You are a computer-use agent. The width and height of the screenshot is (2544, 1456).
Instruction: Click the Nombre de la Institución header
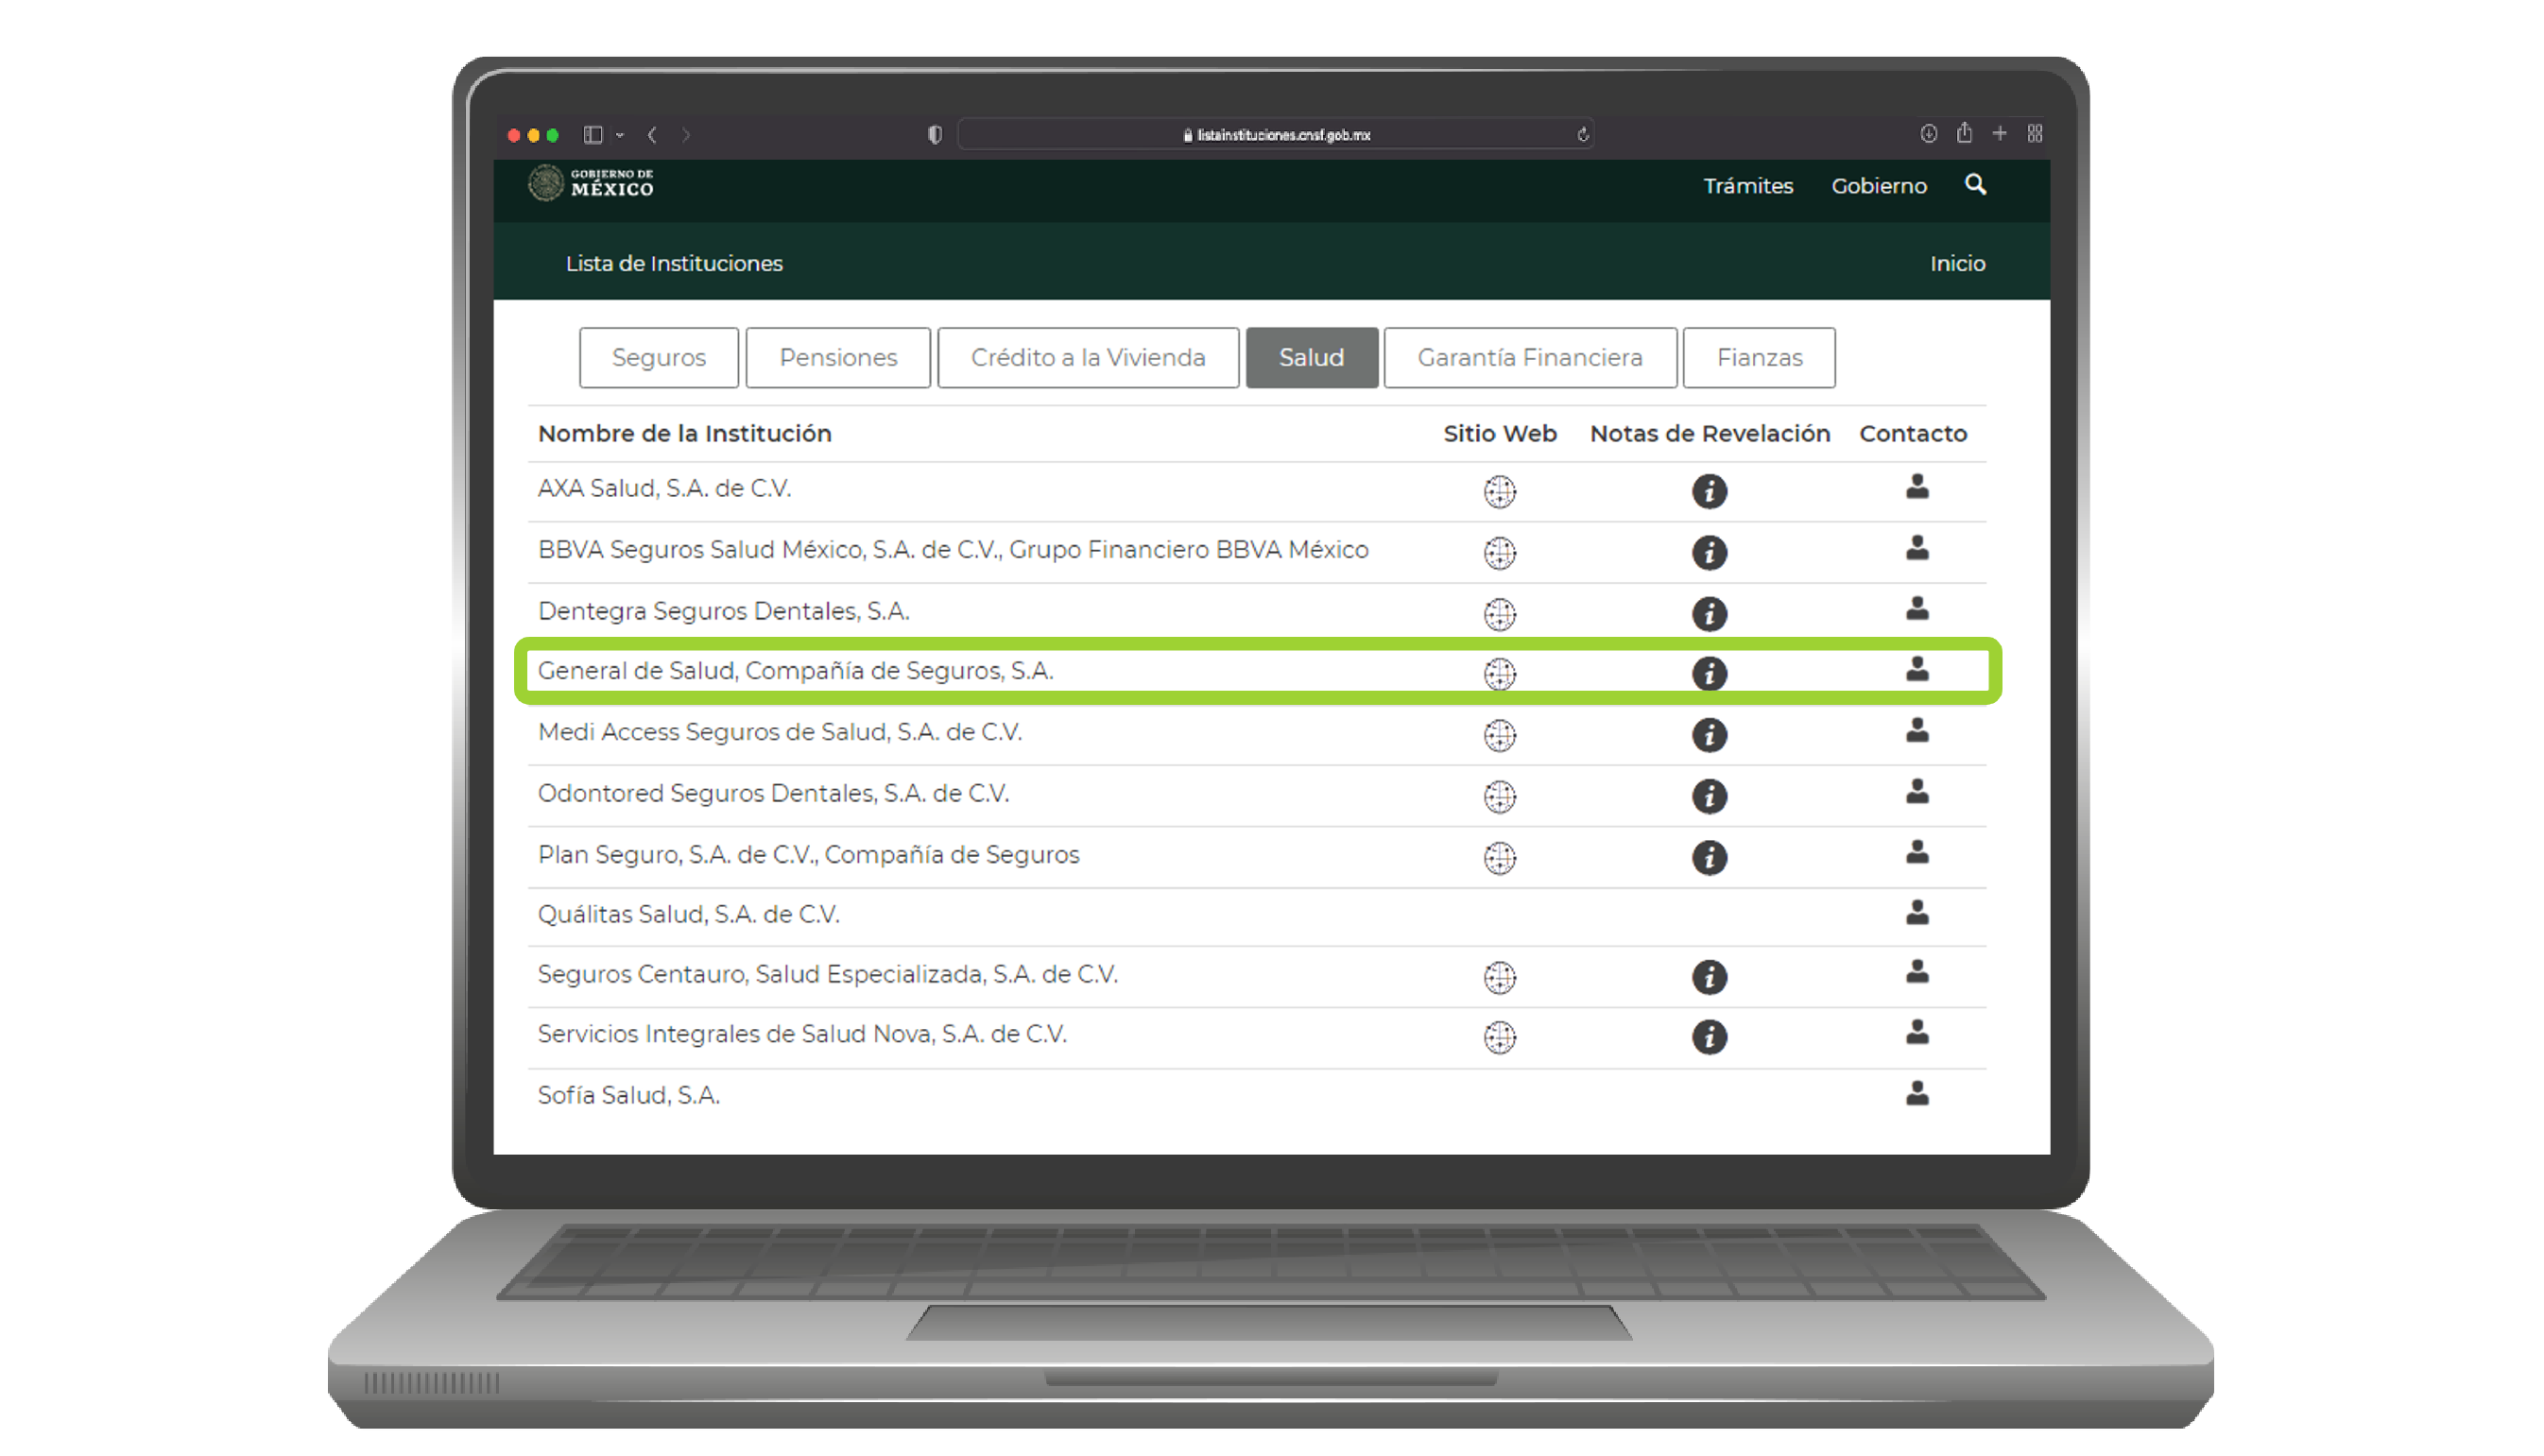pyautogui.click(x=685, y=434)
